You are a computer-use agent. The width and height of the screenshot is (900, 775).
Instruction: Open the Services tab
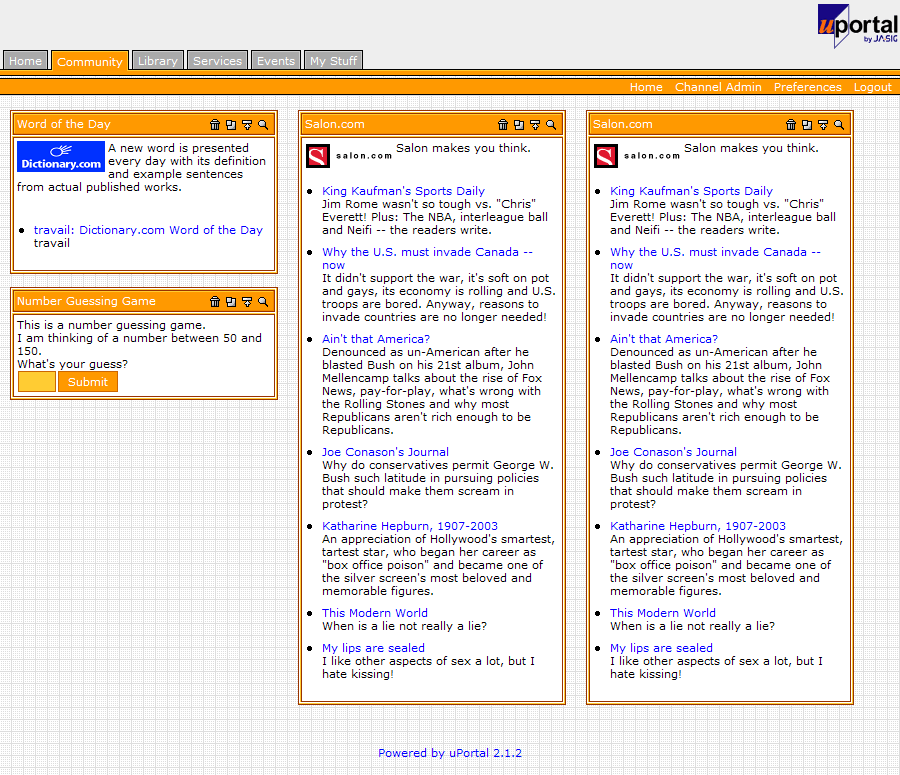pos(217,60)
